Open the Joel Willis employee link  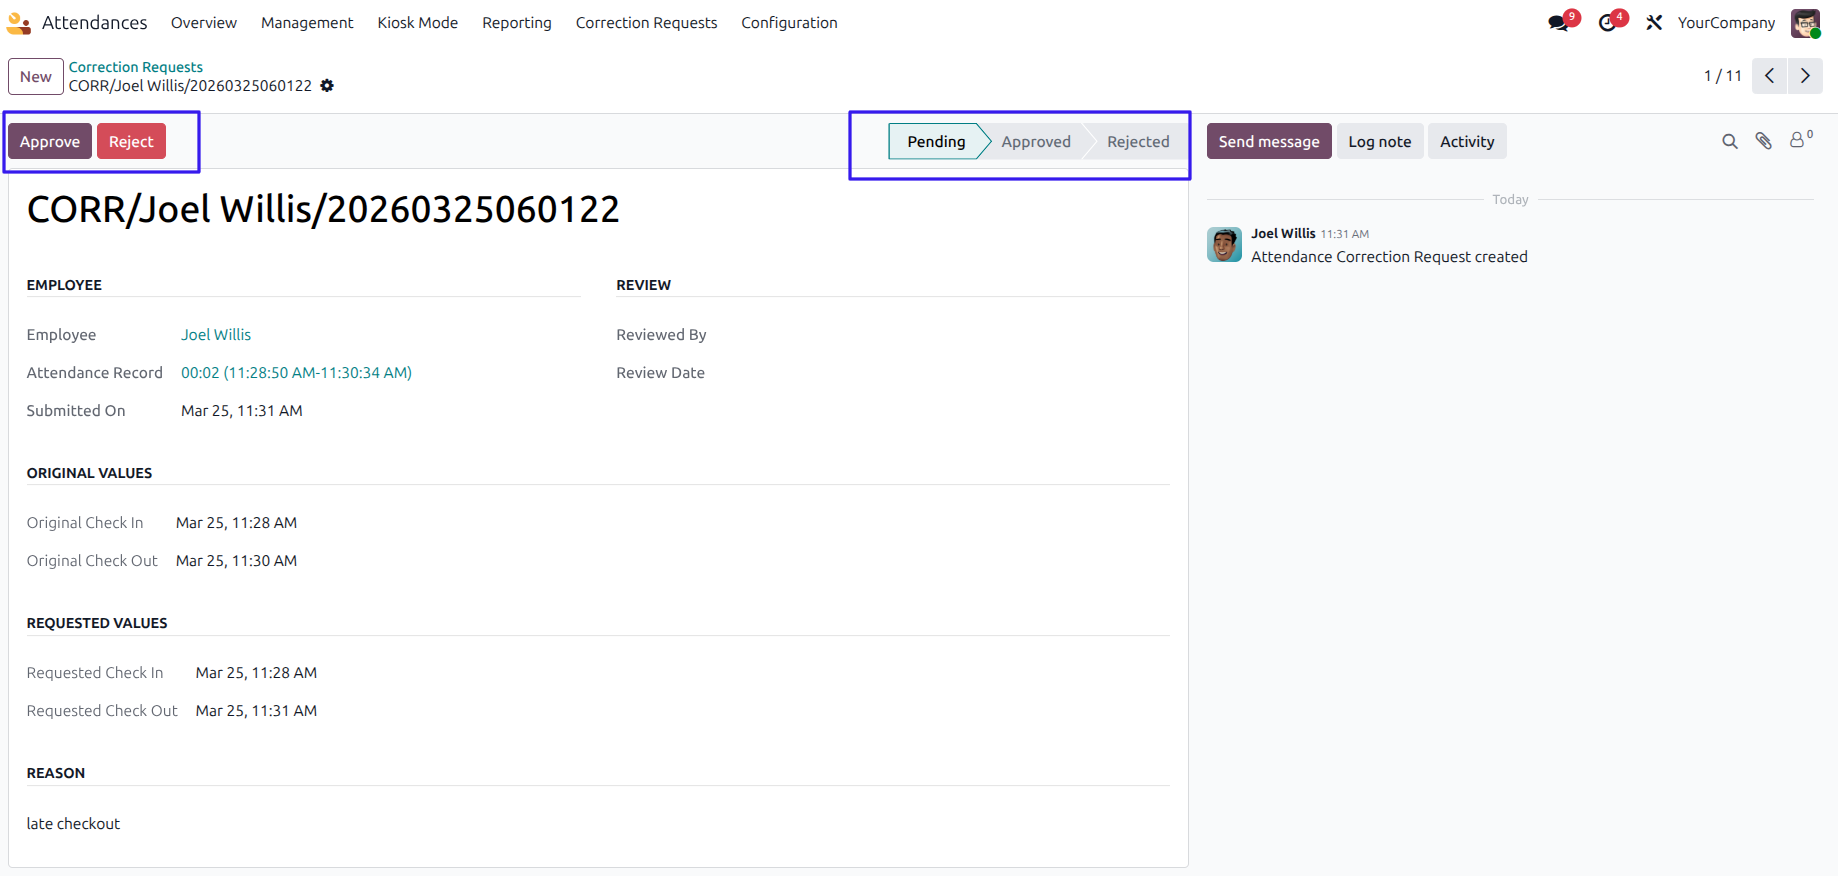216,335
